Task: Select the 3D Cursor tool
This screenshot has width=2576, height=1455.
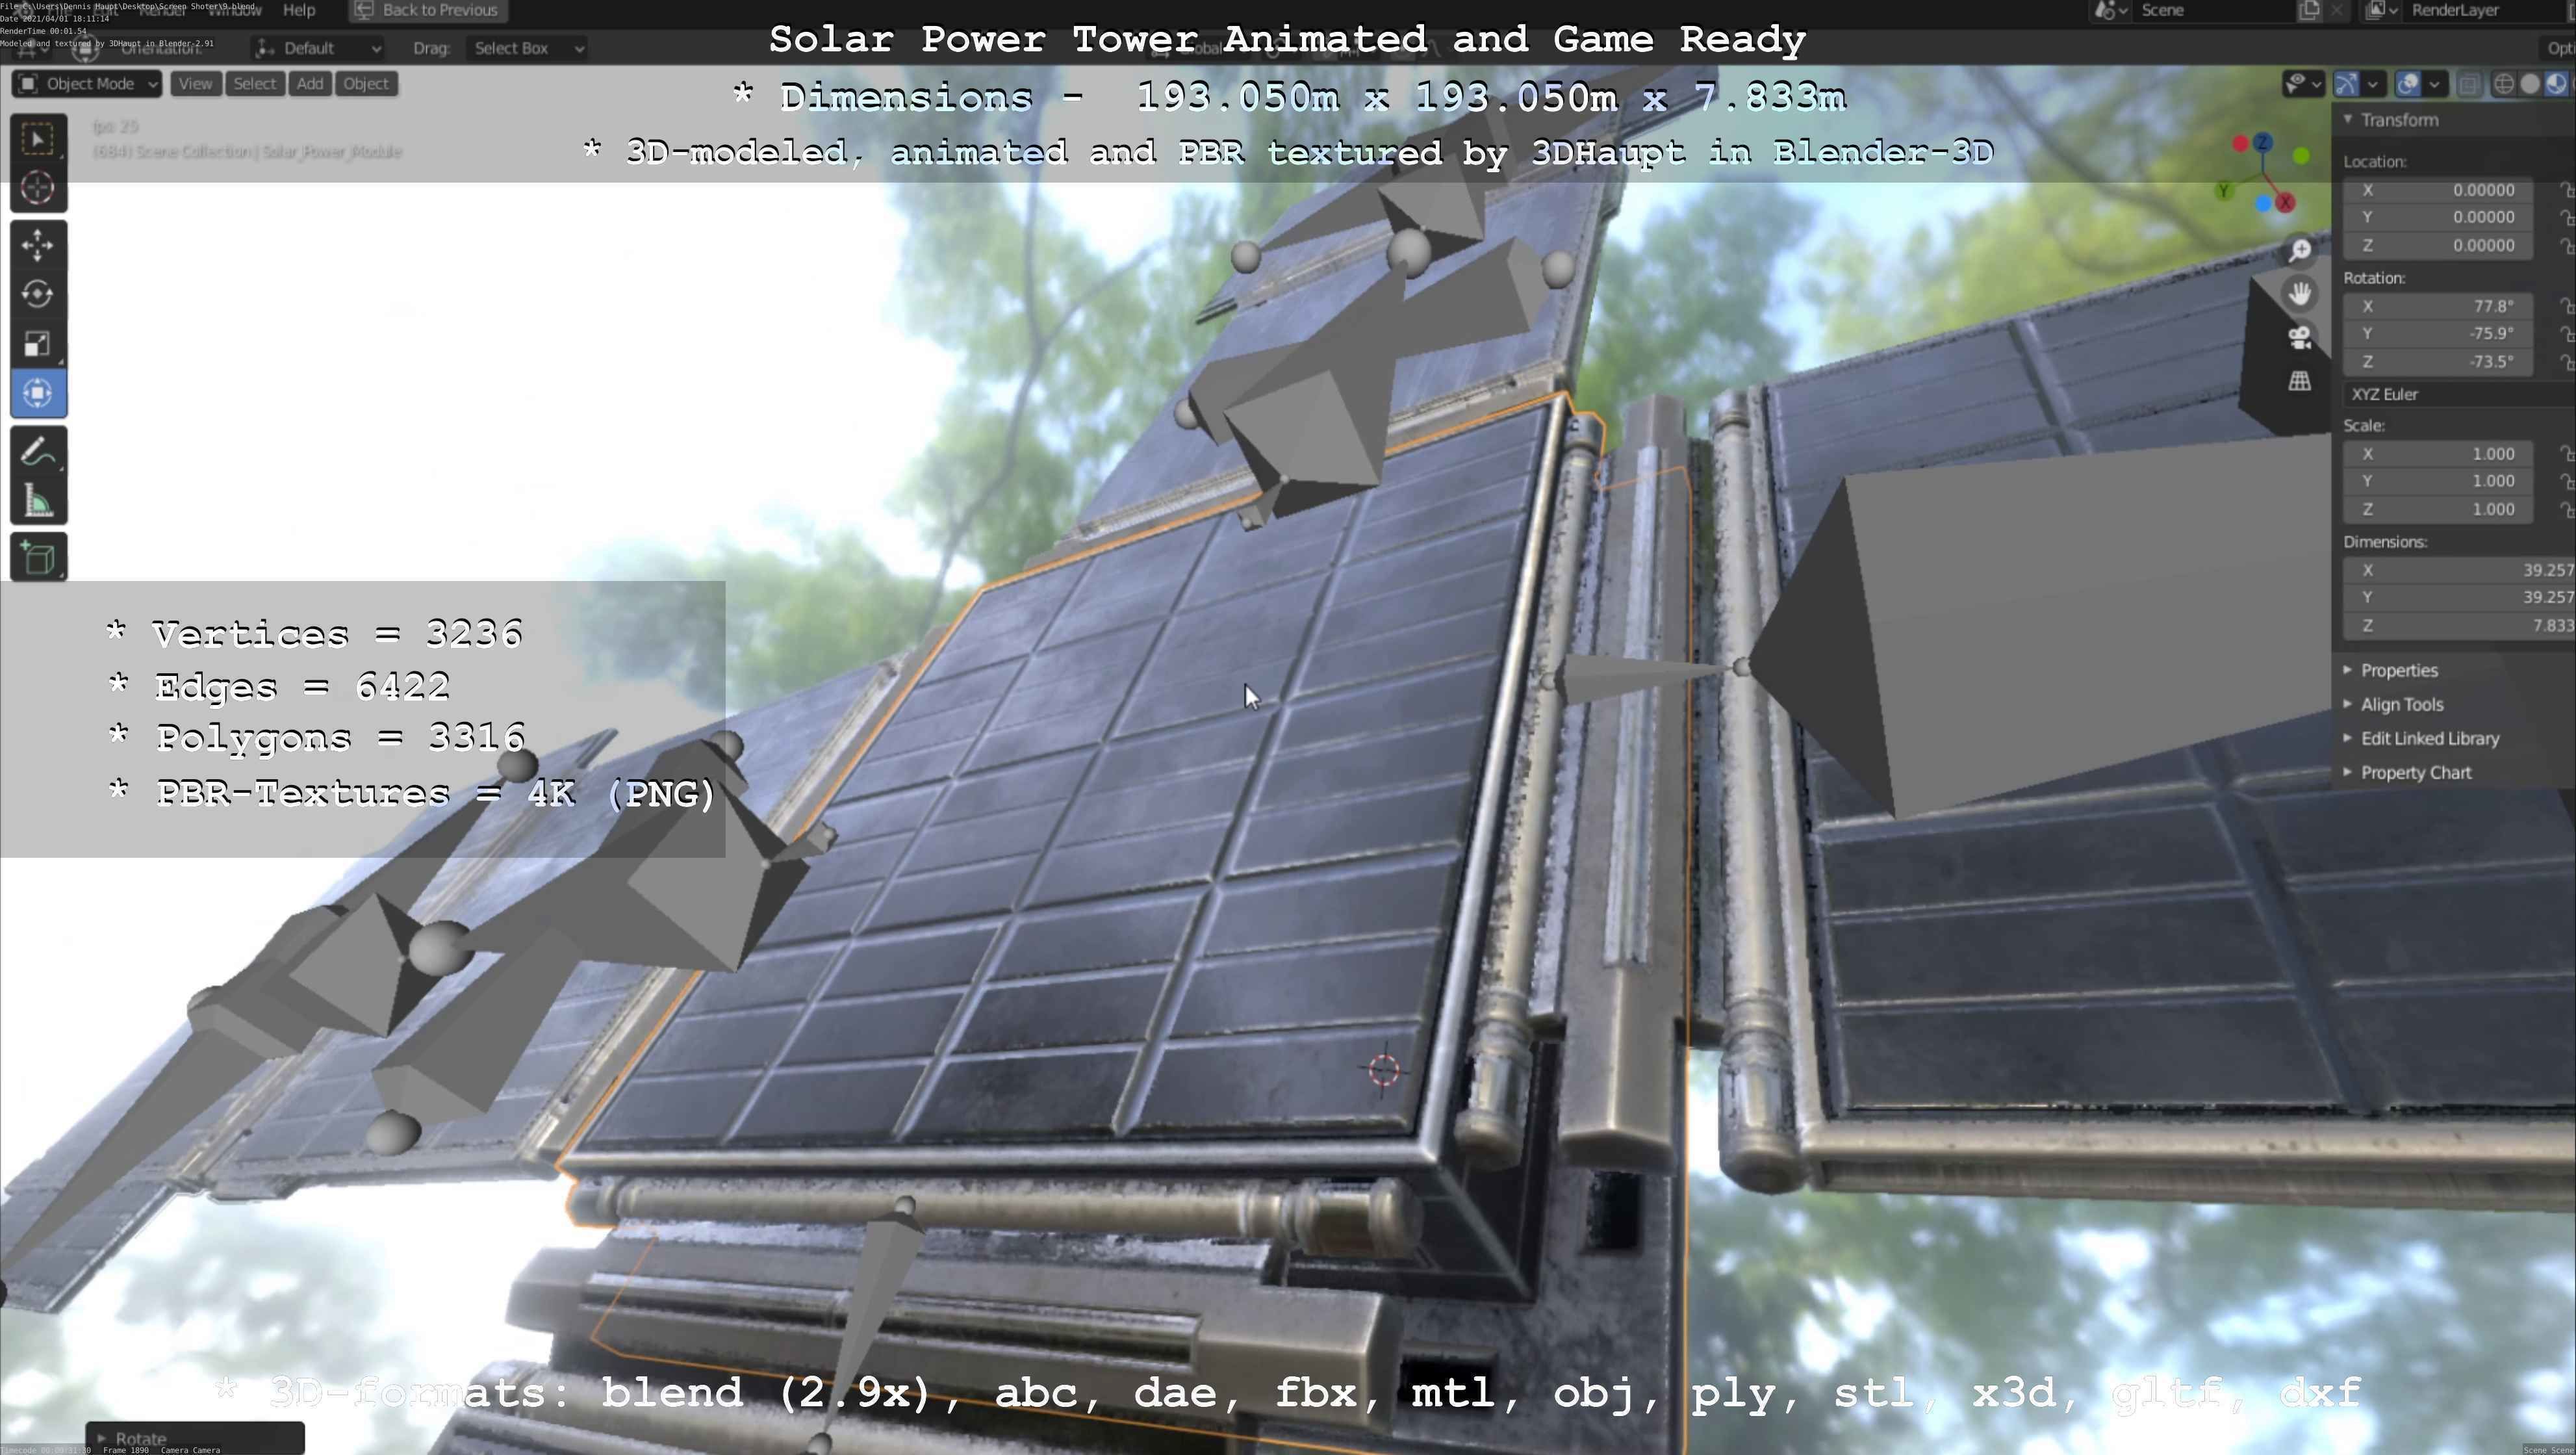Action: 38,188
